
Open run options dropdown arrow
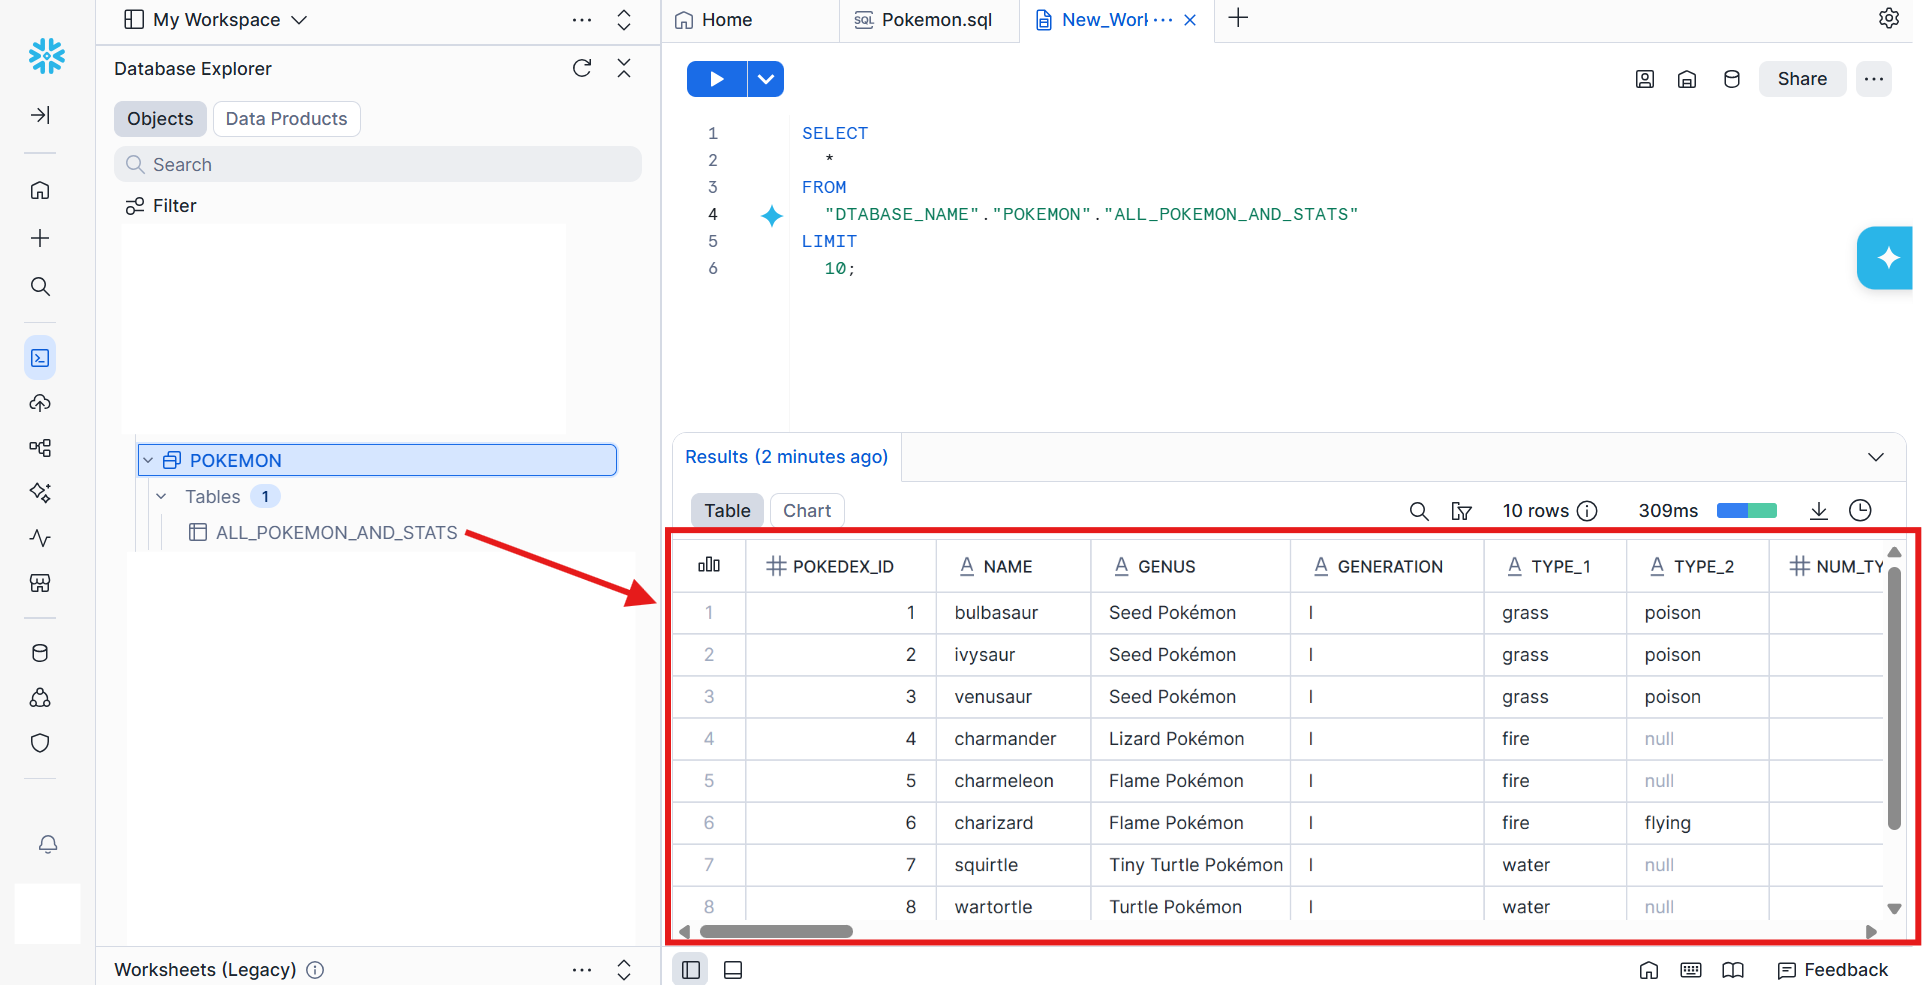point(765,79)
